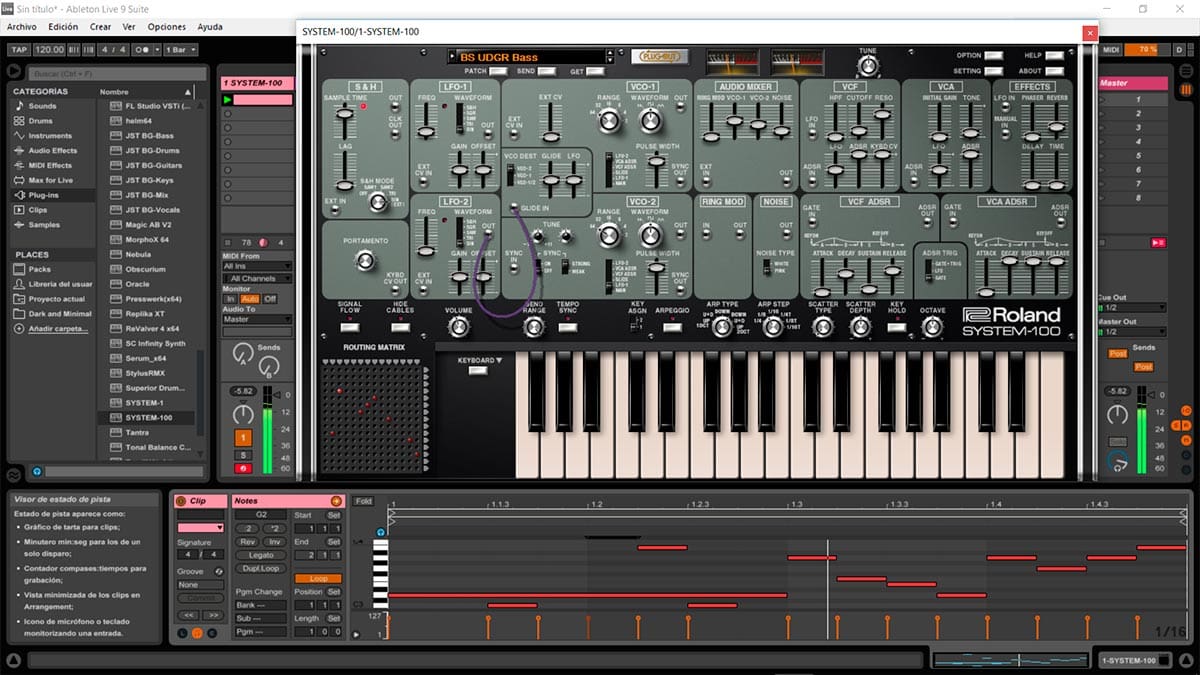Open Max for Live category
Viewport: 1200px width, 675px height.
[50, 181]
